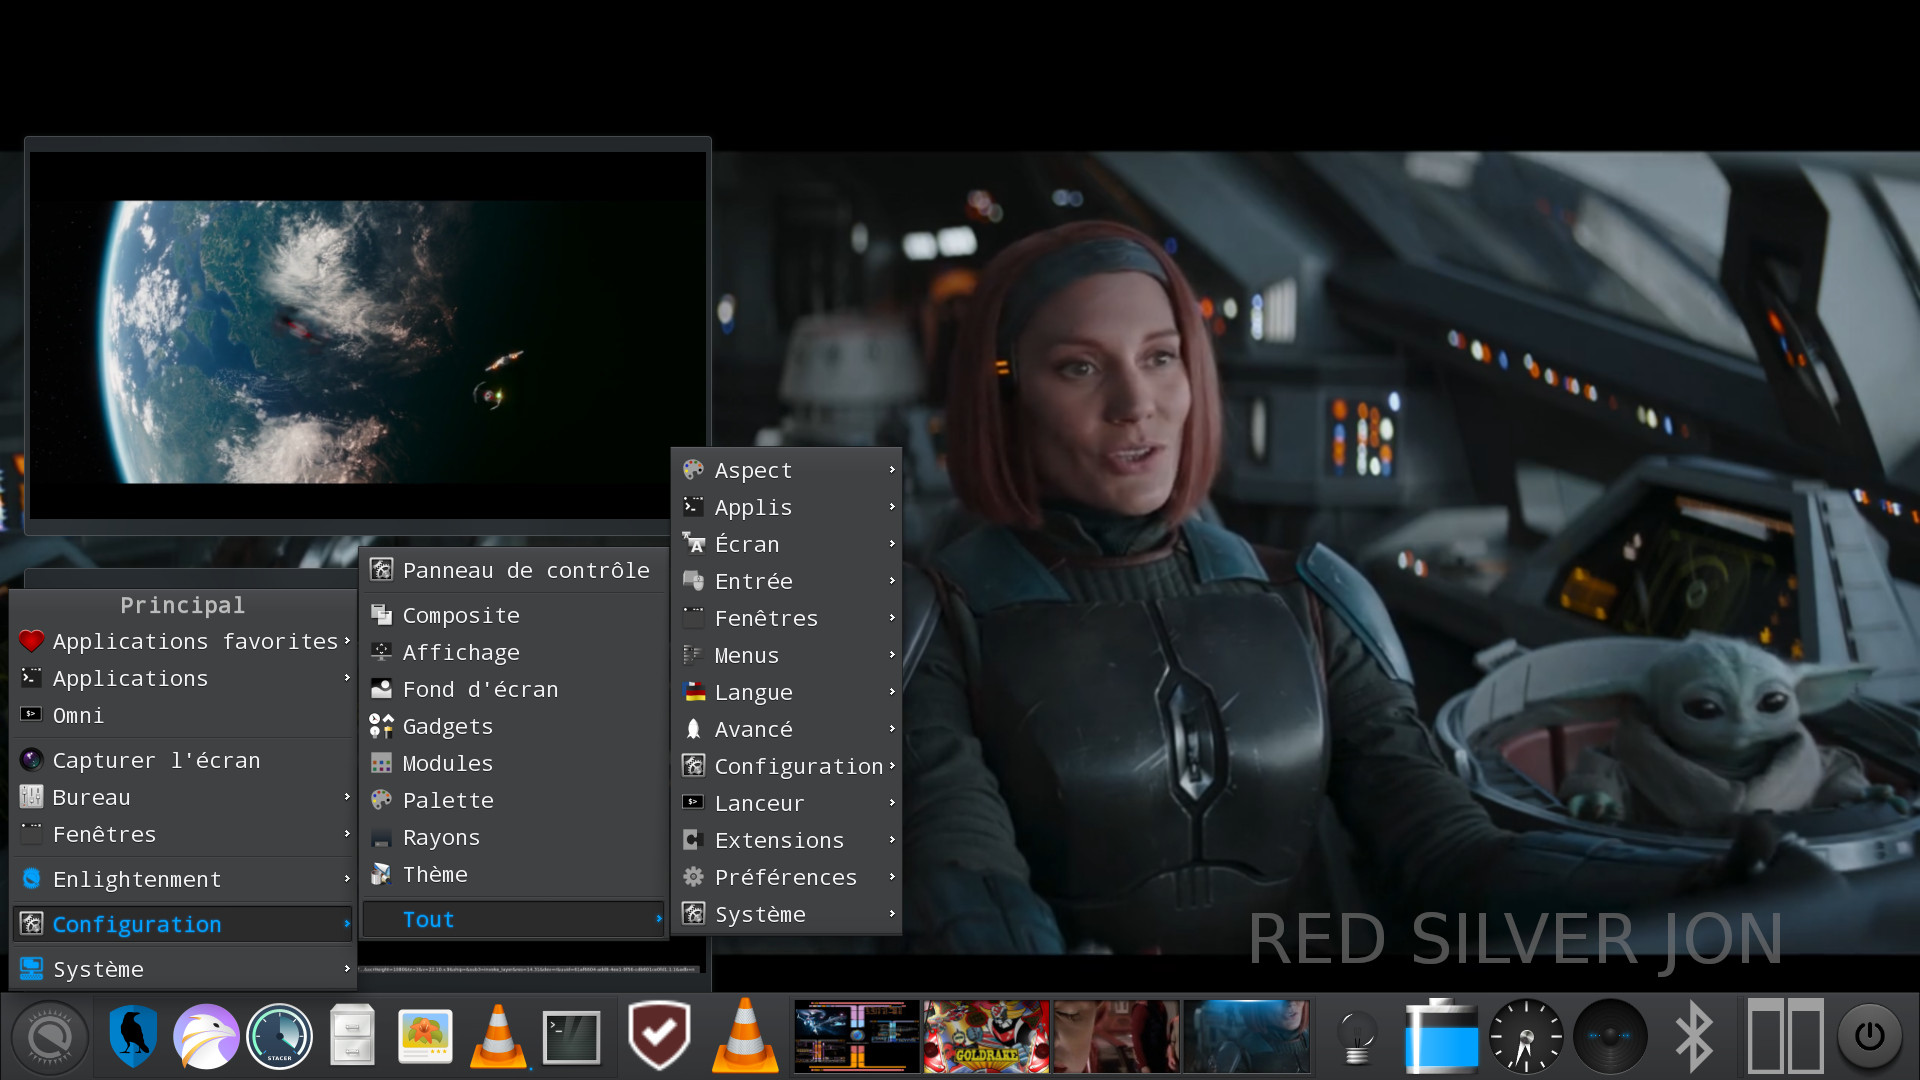Viewport: 1920px width, 1080px height.
Task: Select the spaceship console desktop thumbnail
Action: (x=857, y=1037)
